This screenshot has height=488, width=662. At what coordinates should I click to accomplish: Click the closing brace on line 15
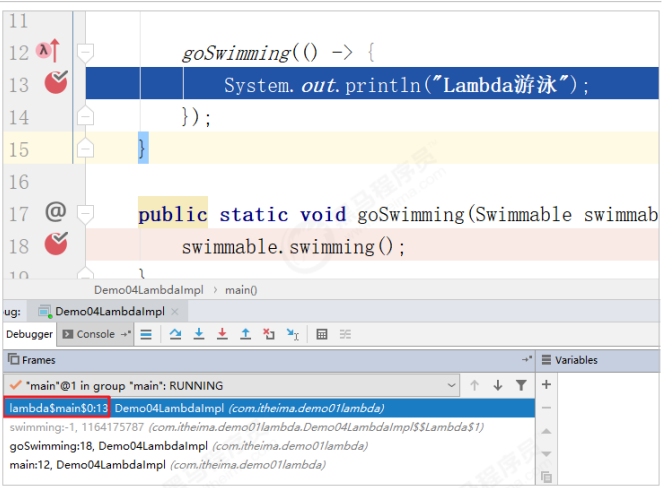[143, 148]
